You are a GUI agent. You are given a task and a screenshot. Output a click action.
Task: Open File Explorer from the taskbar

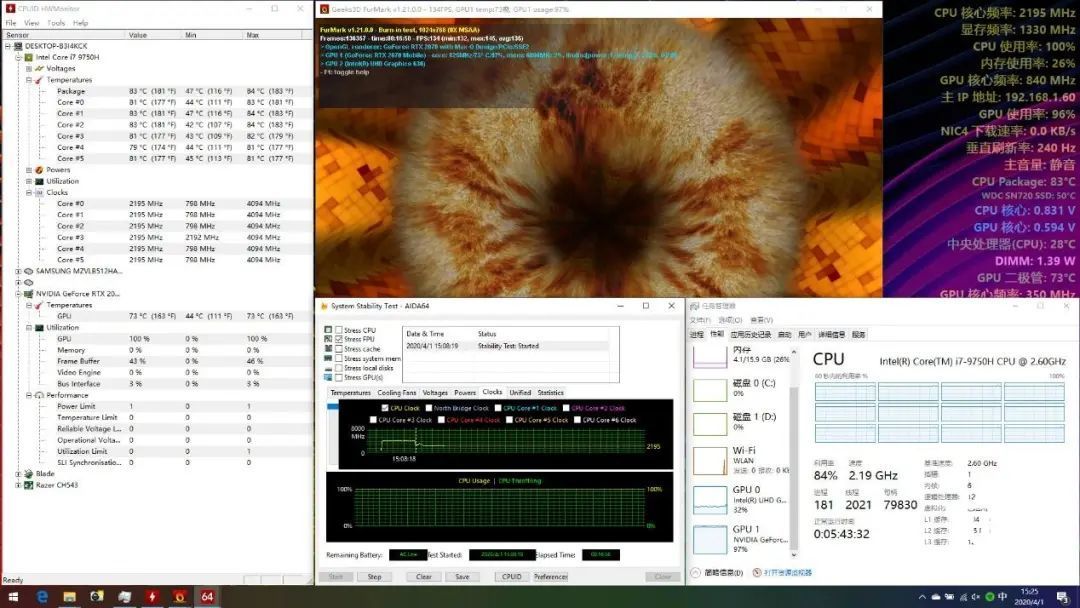(70, 596)
